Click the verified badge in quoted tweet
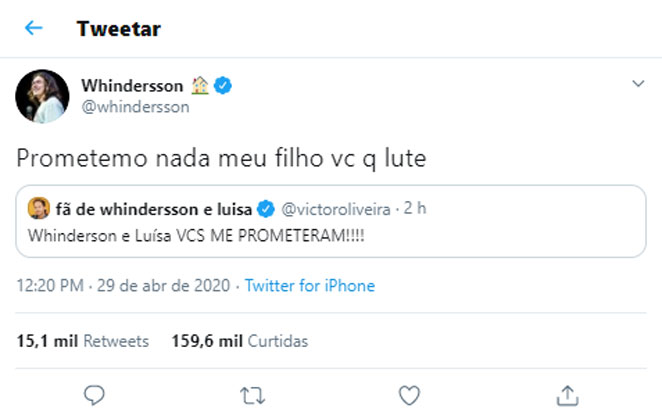This screenshot has width=662, height=419. click(x=267, y=209)
